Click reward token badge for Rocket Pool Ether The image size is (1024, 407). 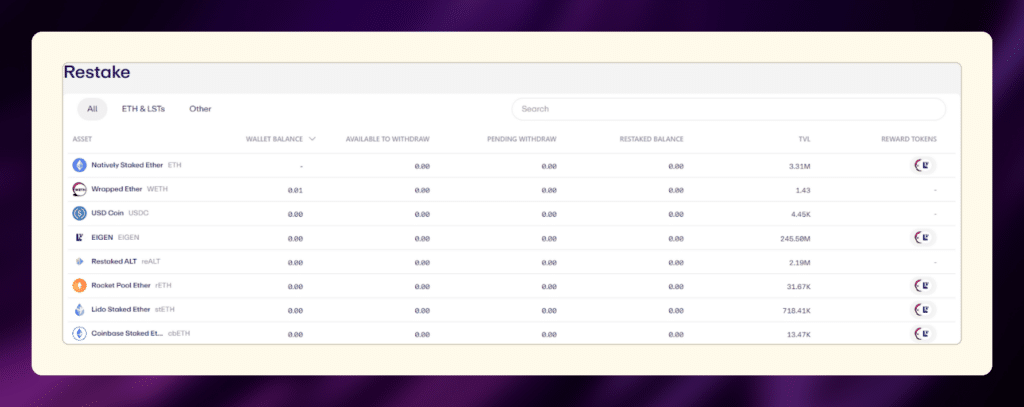point(923,285)
